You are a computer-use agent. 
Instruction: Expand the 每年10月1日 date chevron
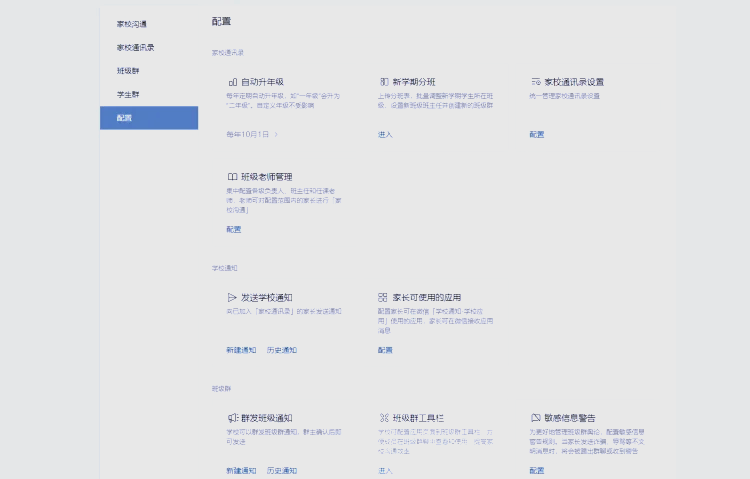[x=276, y=134]
